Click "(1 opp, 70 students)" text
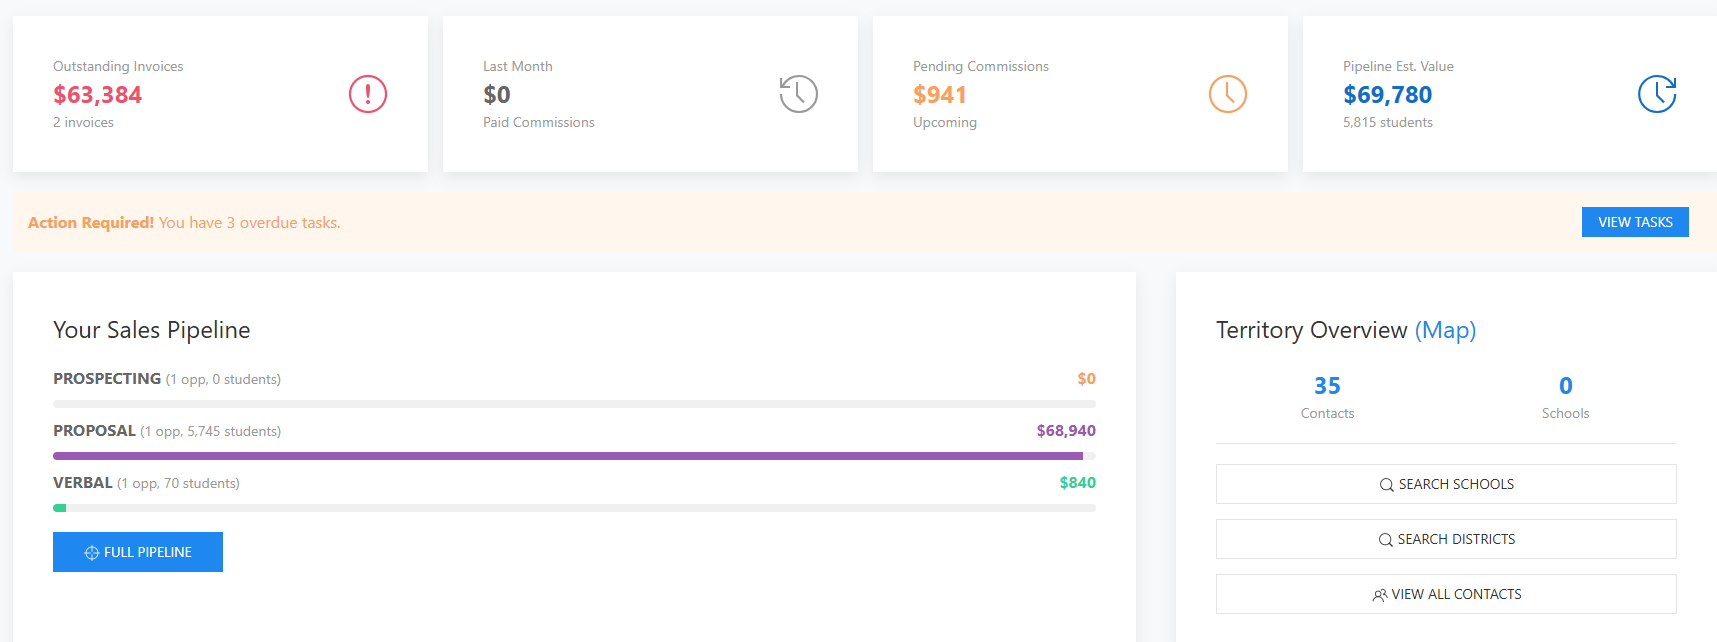 (x=178, y=484)
